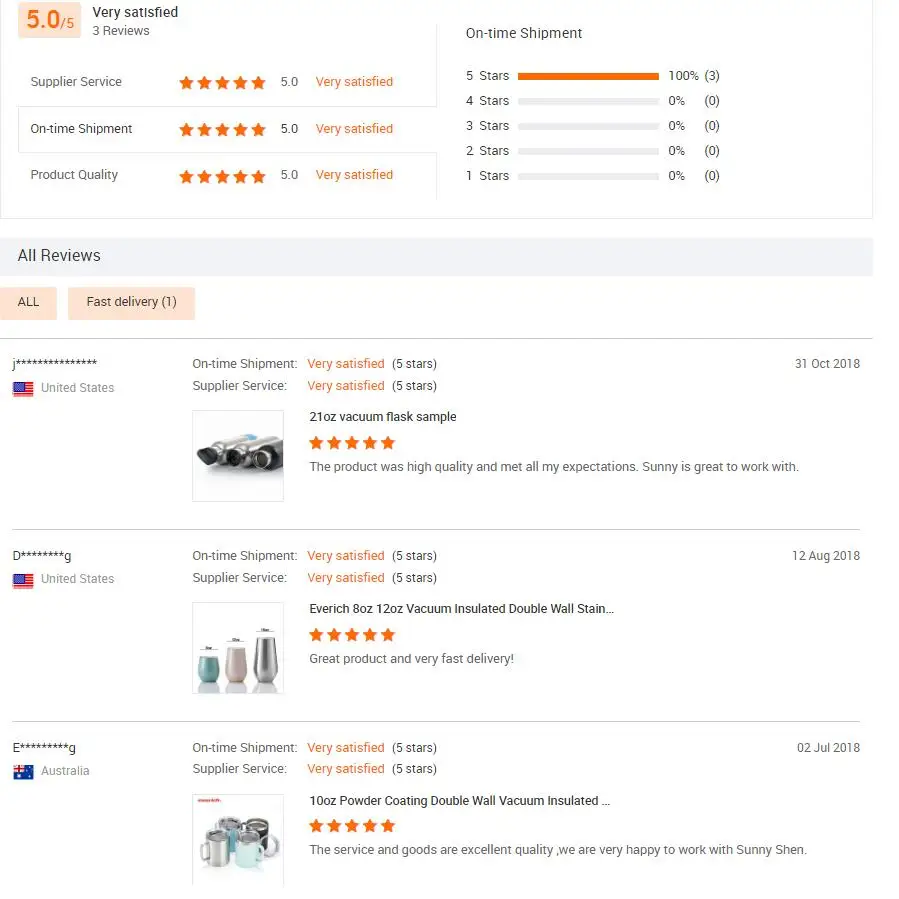The image size is (899, 899).
Task: Click the Product Quality star rating
Action: [222, 176]
